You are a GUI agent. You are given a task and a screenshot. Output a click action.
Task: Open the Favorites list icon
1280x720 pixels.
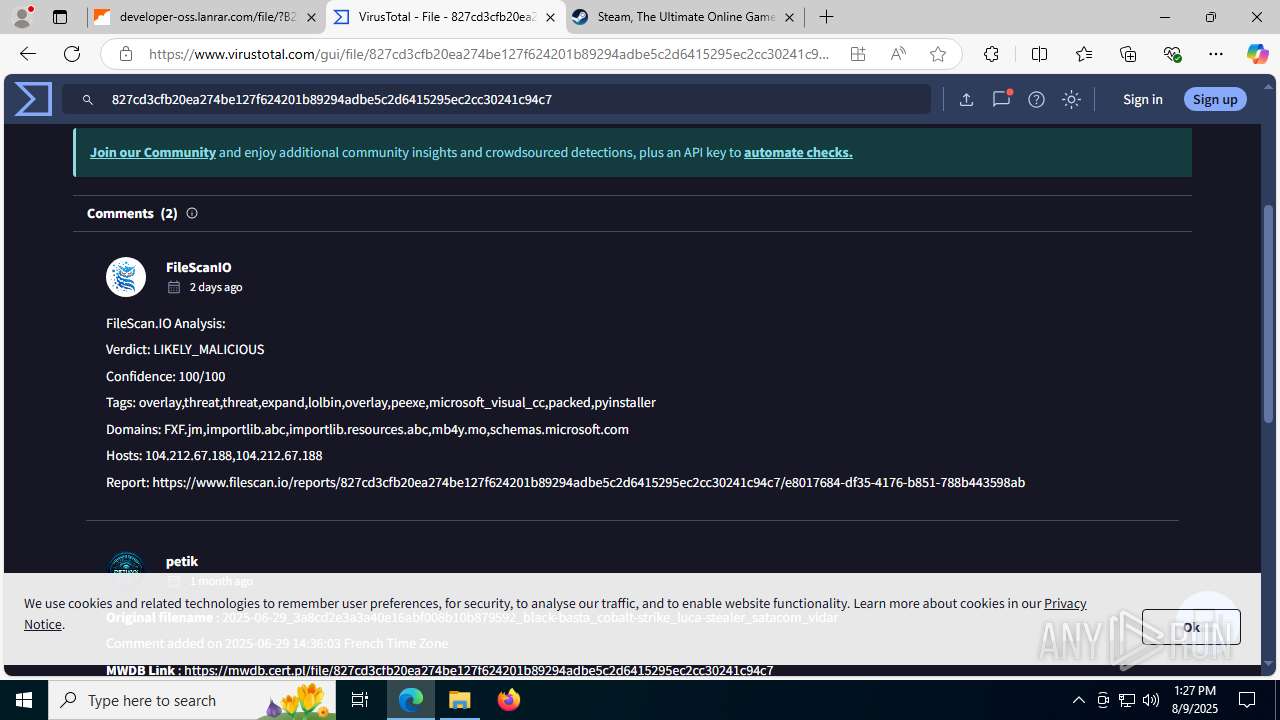[x=1084, y=54]
